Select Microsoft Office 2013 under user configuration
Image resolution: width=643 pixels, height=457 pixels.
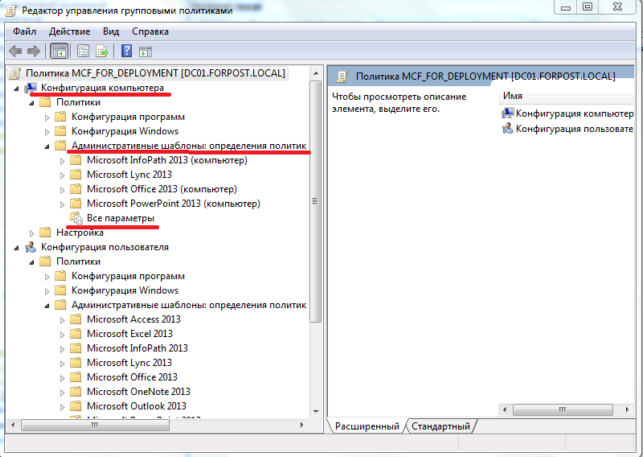pyautogui.click(x=132, y=377)
